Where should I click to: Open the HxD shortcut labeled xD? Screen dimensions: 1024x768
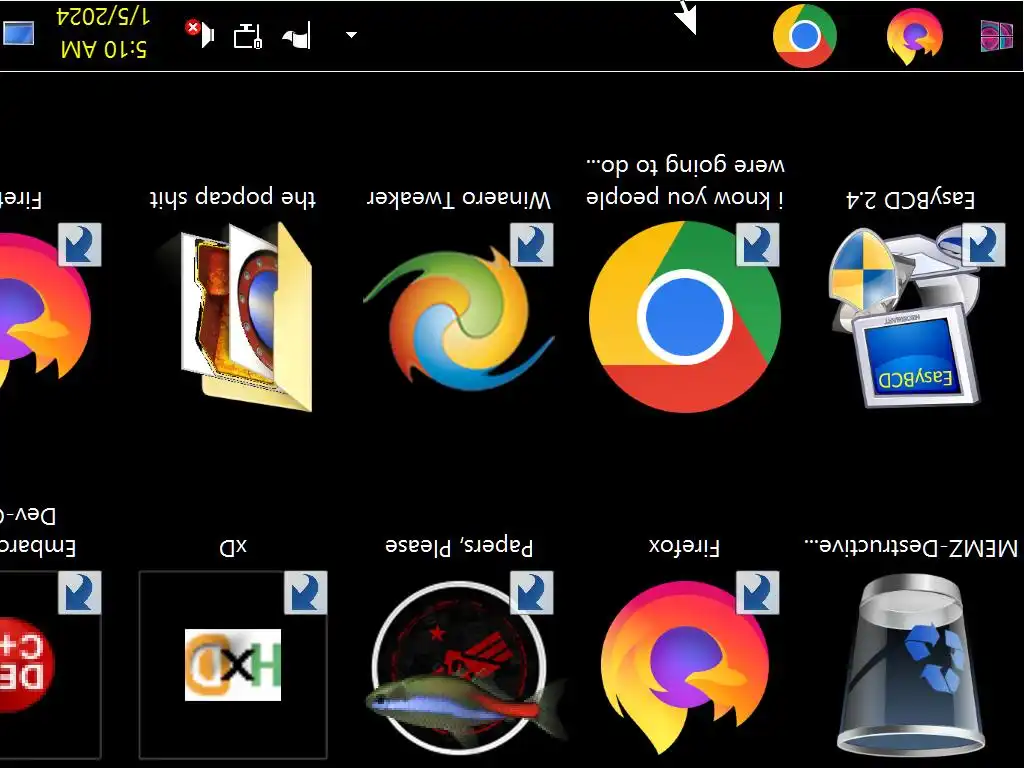click(x=233, y=664)
